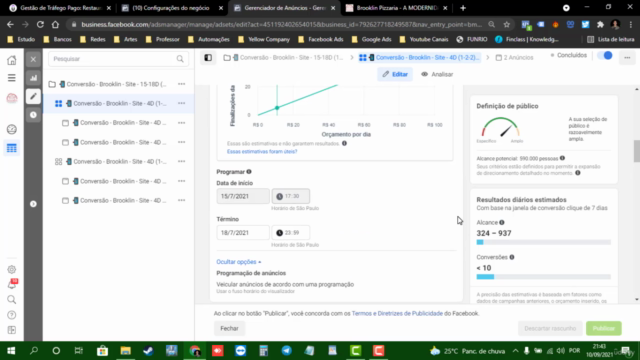640x360 pixels.
Task: Switch to Brooklin Pizzaria browser tab
Action: (x=396, y=8)
